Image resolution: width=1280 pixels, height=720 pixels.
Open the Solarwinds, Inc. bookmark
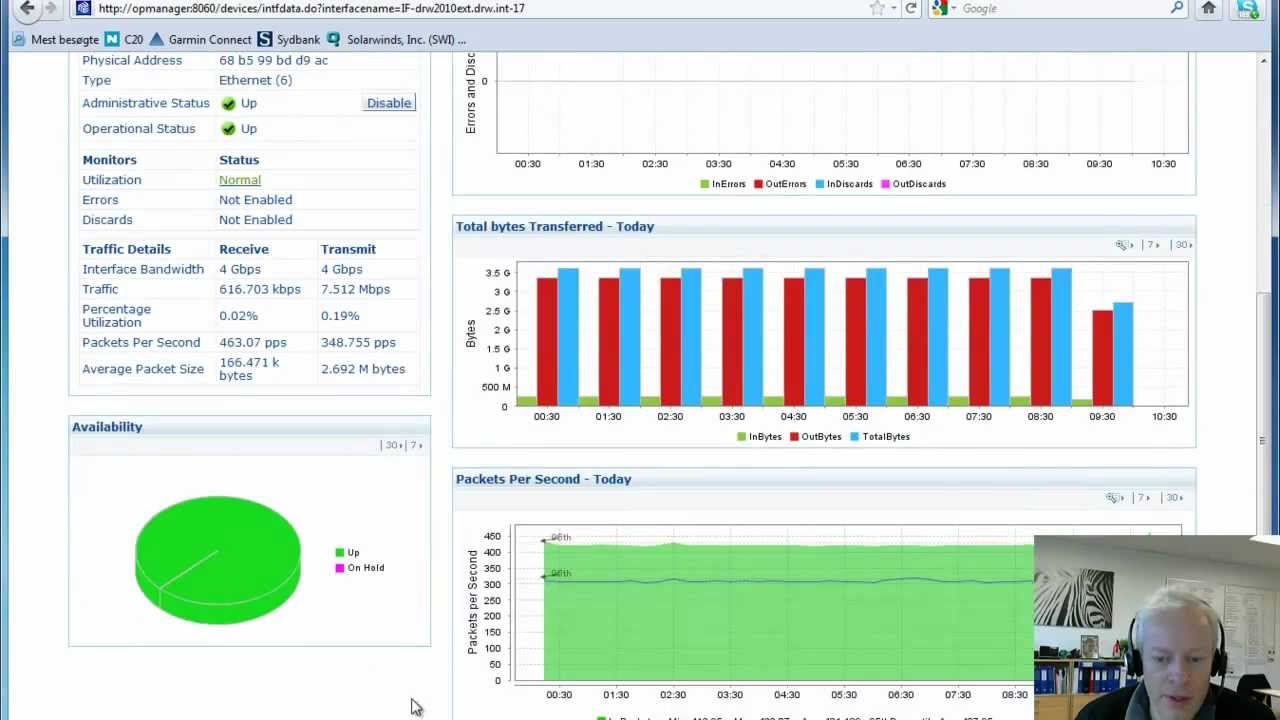tap(396, 40)
